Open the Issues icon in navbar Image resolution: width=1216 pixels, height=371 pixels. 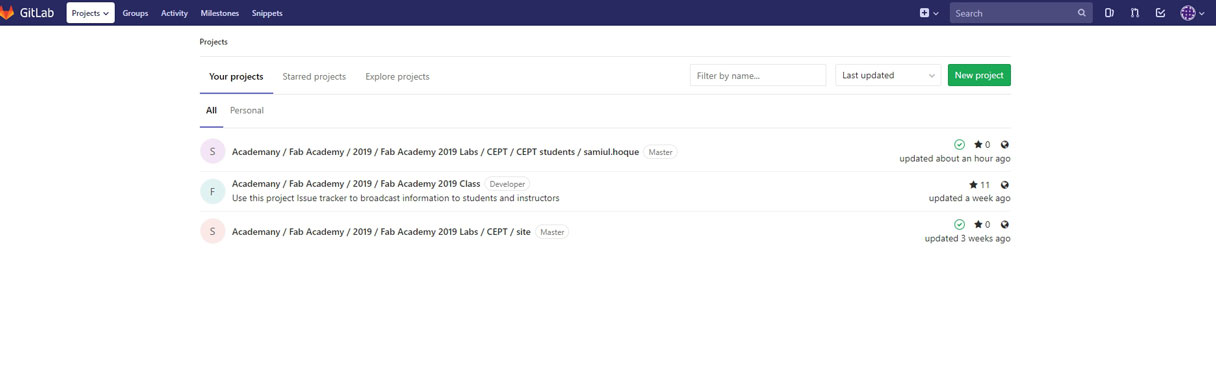point(1109,13)
